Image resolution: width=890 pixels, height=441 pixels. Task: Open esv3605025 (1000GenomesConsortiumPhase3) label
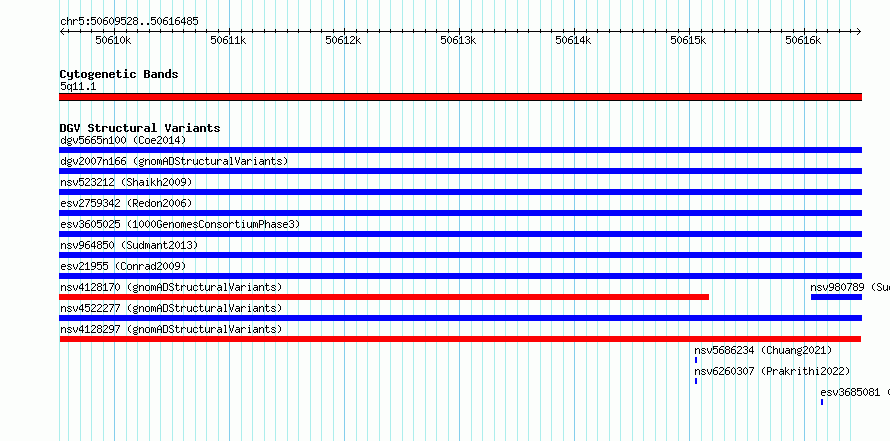[180, 224]
